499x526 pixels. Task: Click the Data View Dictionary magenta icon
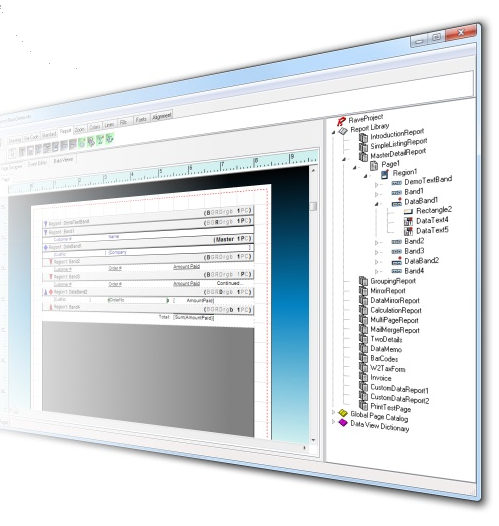pyautogui.click(x=343, y=422)
